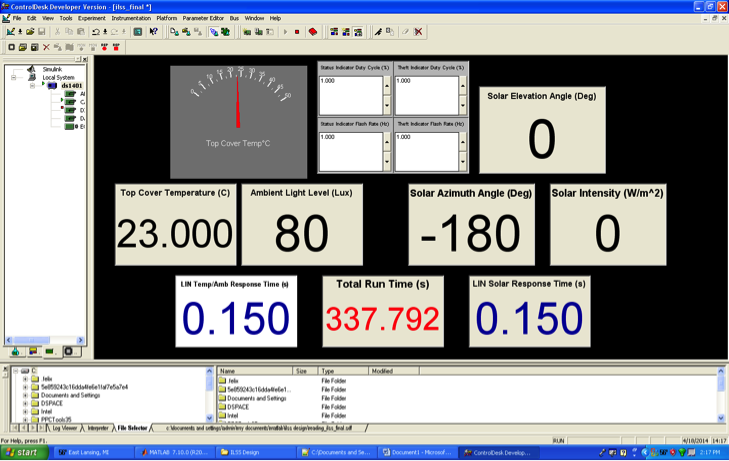Click the red REP stop square icon
729x461 pixels.
click(x=116, y=47)
